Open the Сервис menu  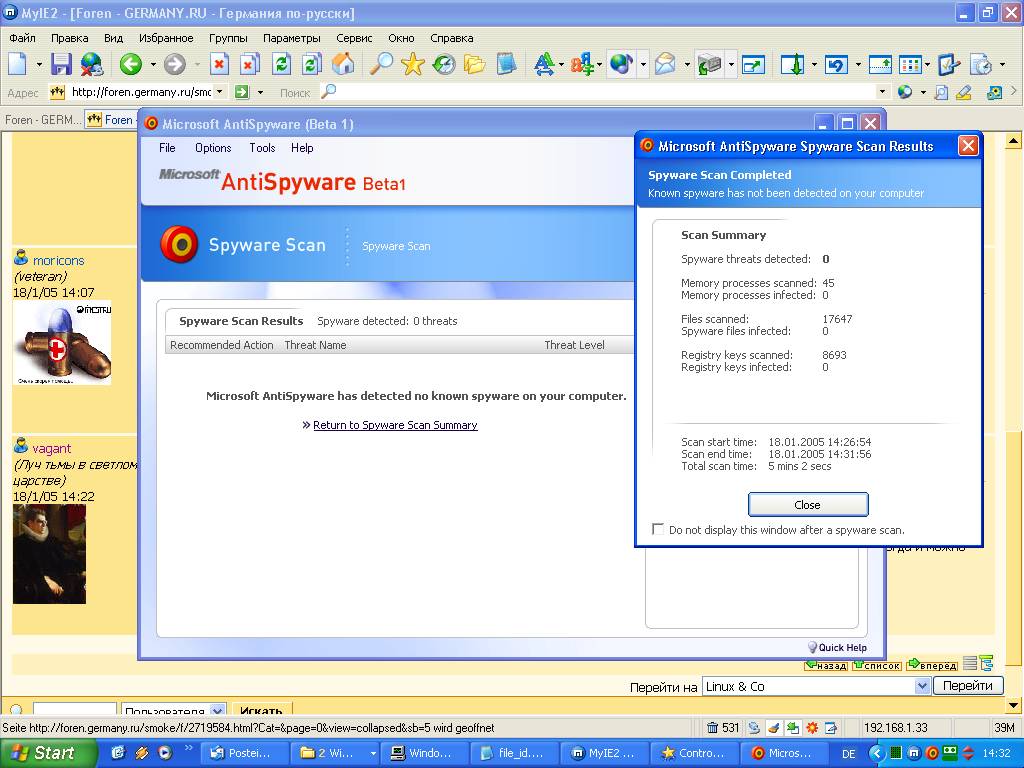point(354,38)
